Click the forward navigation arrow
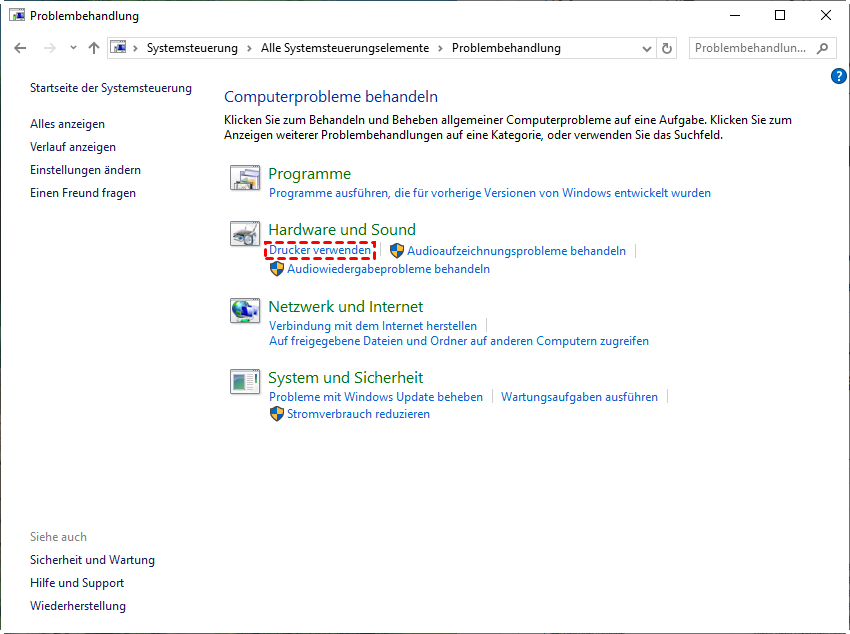The image size is (850, 634). pyautogui.click(x=49, y=48)
